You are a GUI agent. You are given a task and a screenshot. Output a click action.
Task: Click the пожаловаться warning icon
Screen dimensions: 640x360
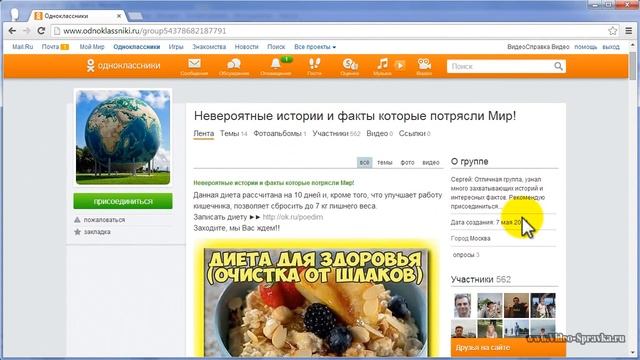(78, 220)
